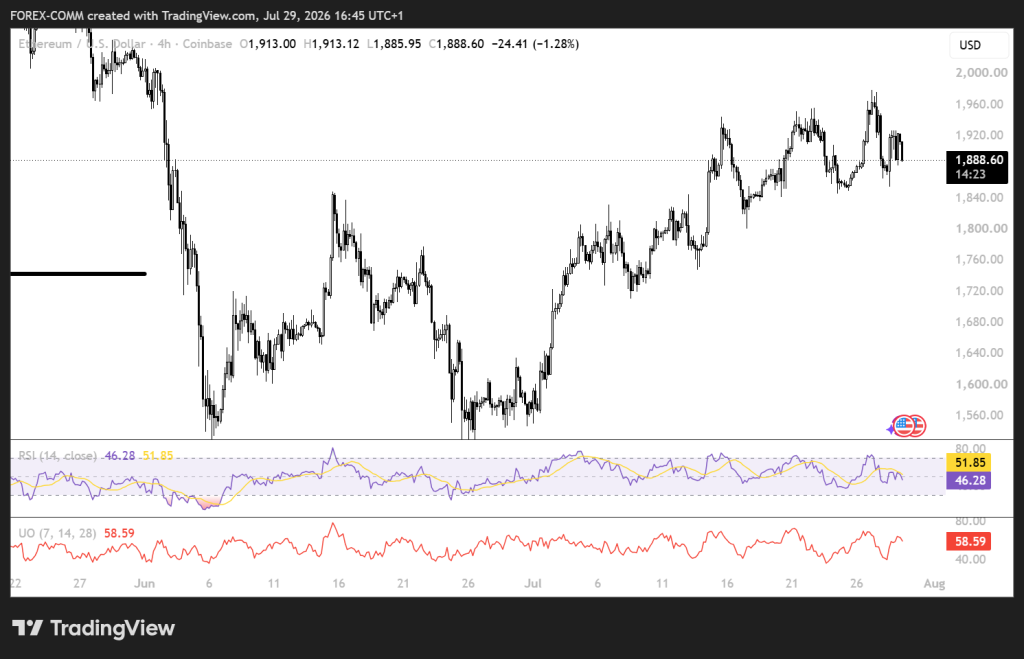Click the Aug label on time axis

(x=935, y=583)
